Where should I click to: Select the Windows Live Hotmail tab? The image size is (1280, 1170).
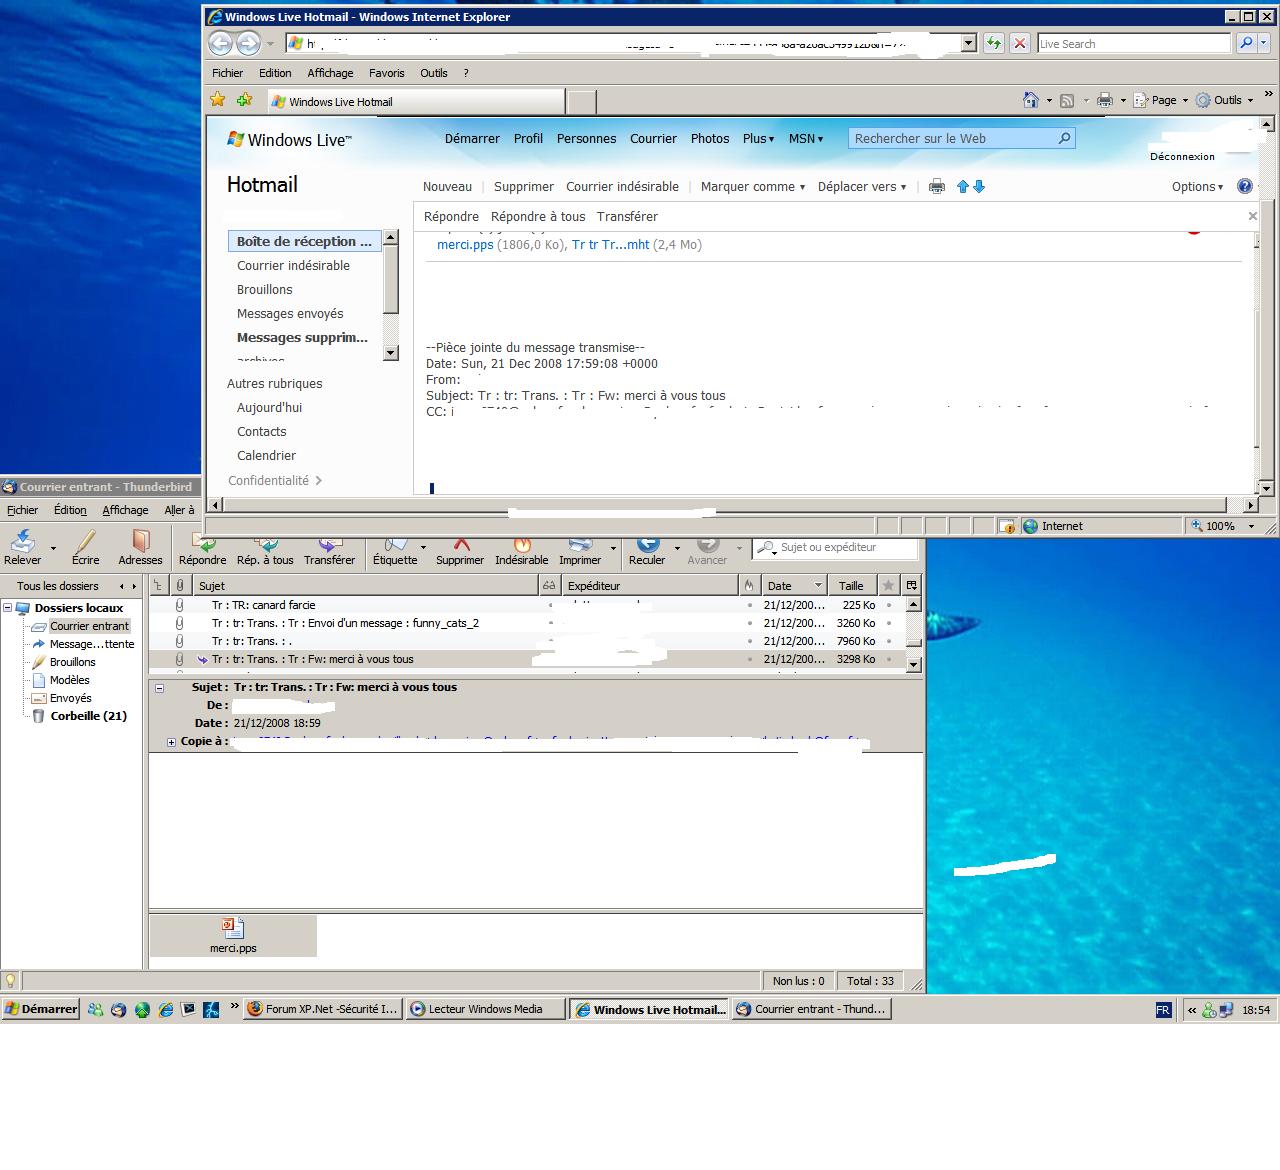pyautogui.click(x=416, y=101)
